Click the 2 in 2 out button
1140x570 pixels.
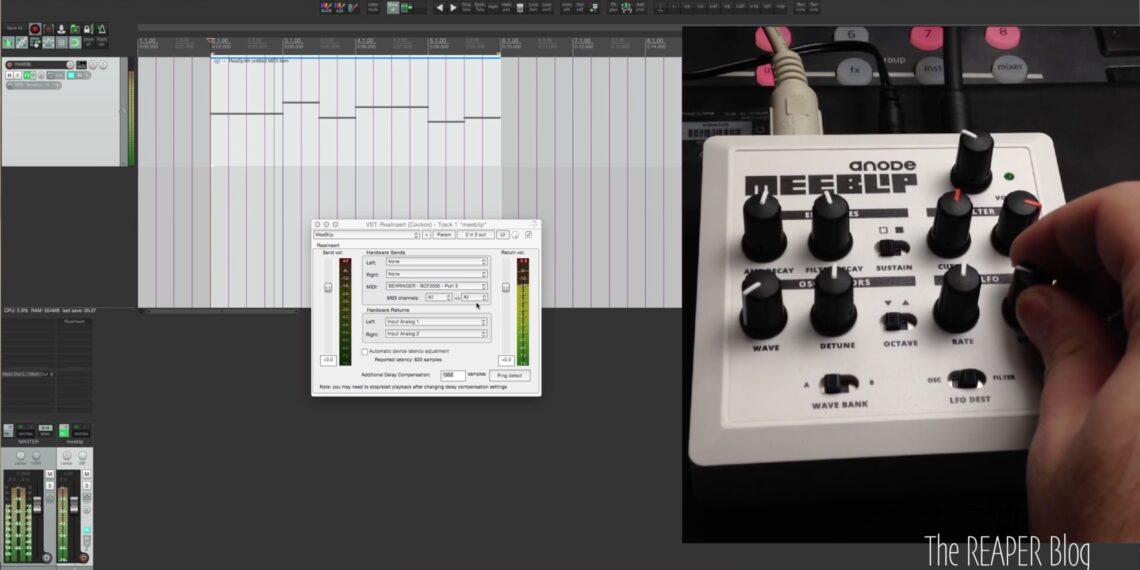(x=474, y=234)
